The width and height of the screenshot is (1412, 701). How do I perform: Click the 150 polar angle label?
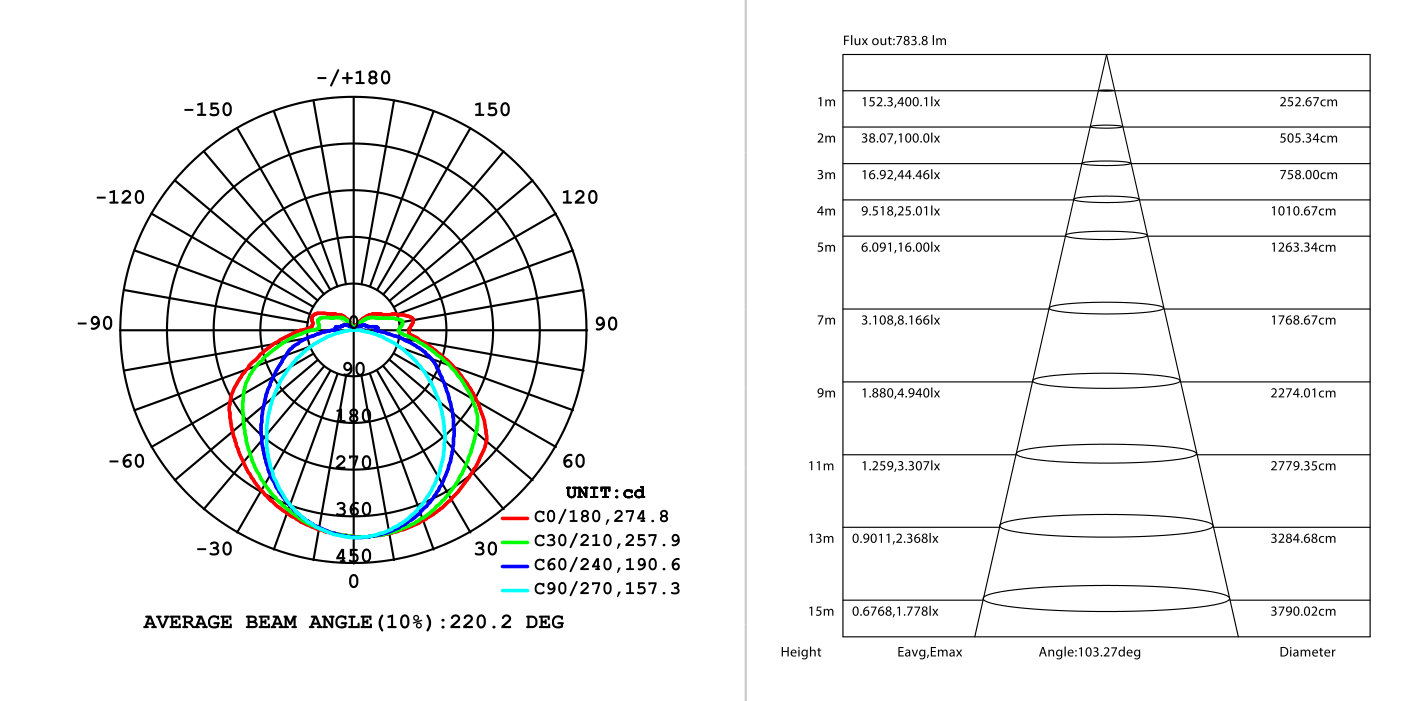coord(491,110)
